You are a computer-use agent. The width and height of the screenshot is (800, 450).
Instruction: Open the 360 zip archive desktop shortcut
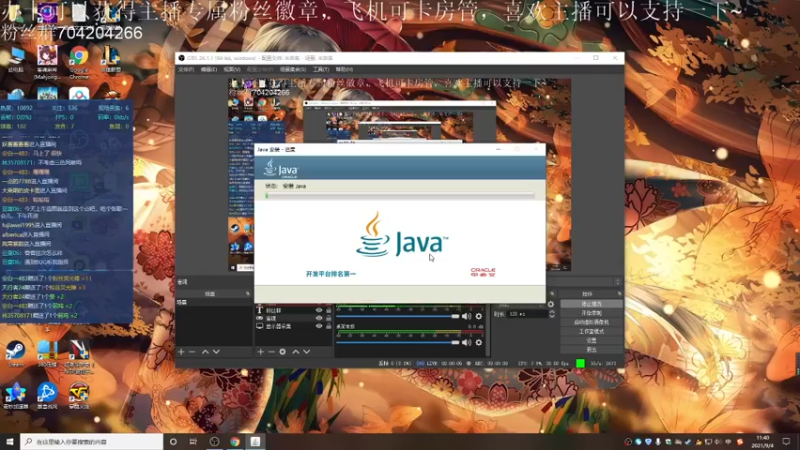tap(47, 354)
